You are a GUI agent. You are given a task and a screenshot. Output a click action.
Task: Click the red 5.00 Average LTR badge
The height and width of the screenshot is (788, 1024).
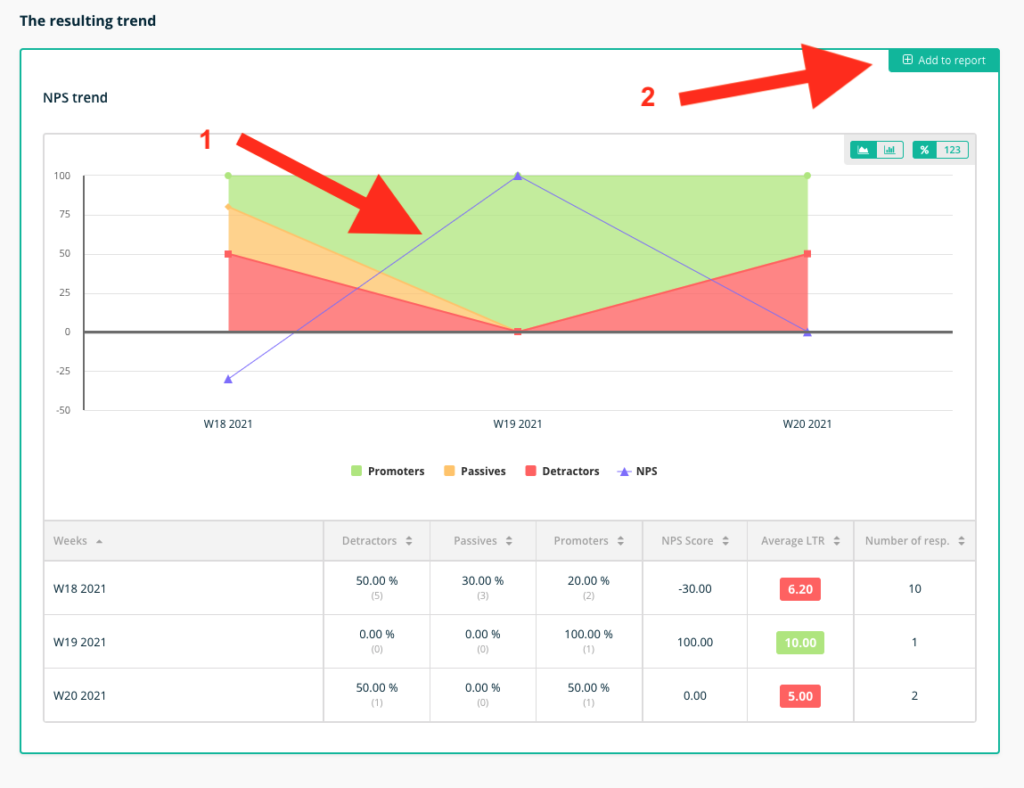point(800,696)
